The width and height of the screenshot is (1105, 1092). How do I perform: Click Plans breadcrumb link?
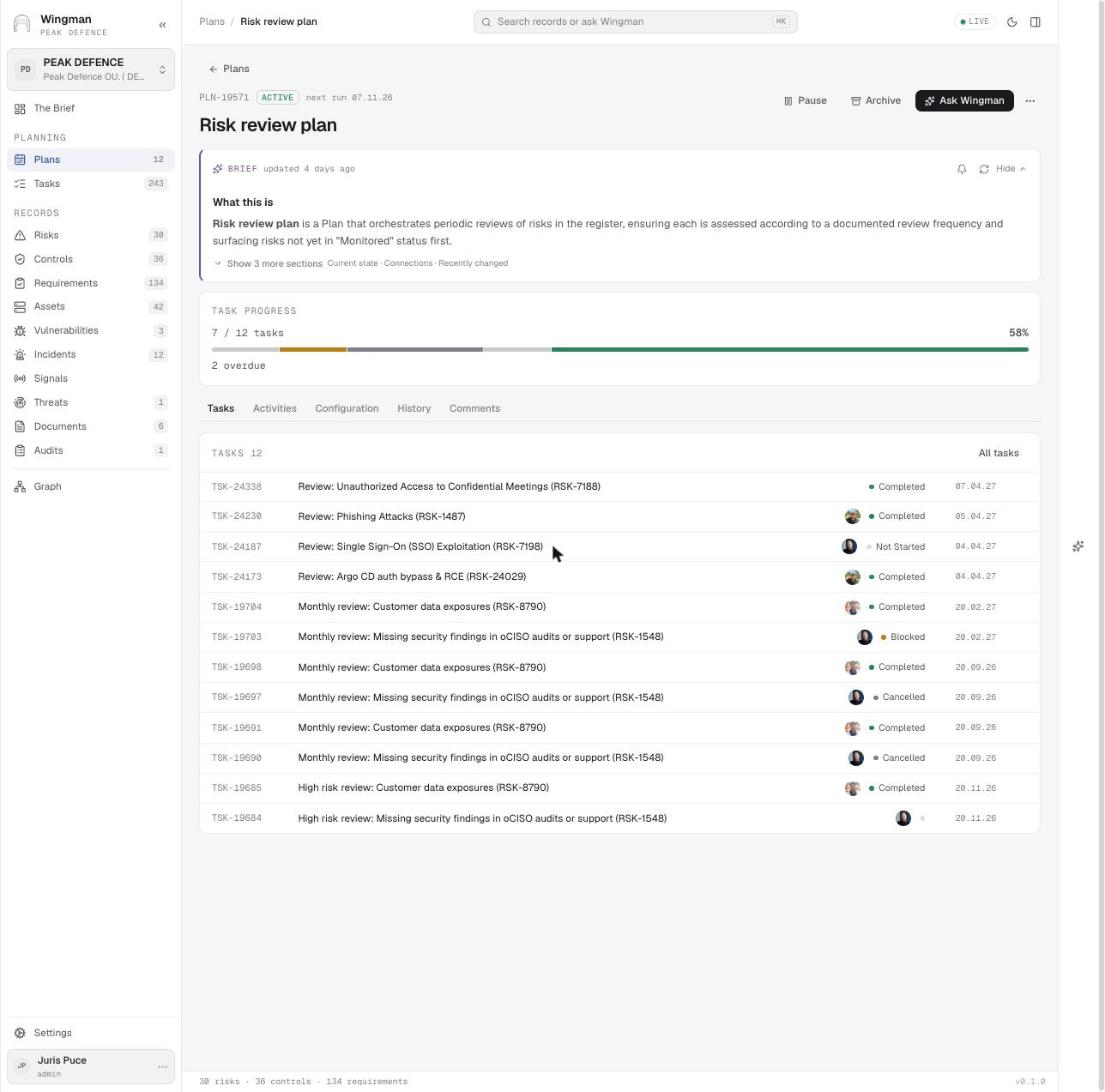pos(211,22)
